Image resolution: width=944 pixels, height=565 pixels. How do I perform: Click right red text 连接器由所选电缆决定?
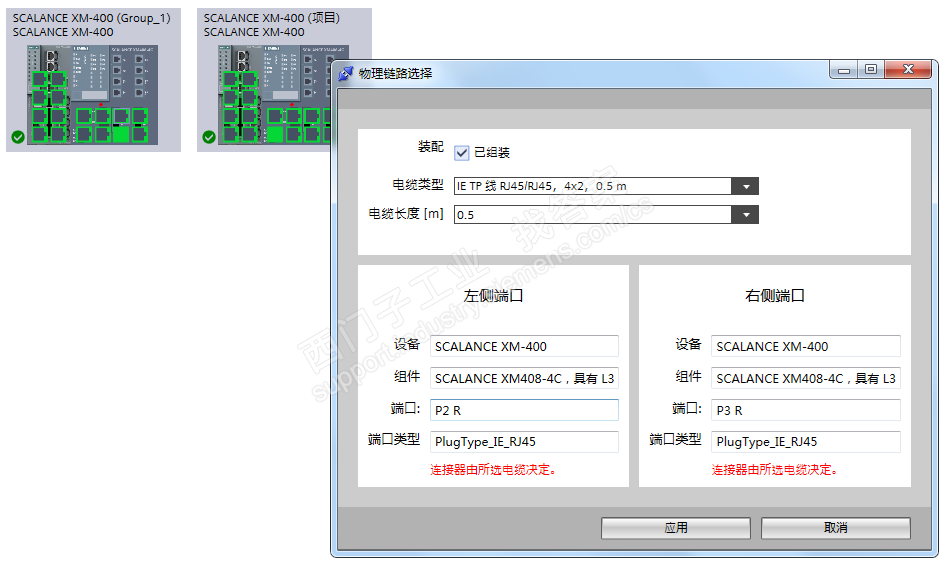pyautogui.click(x=775, y=470)
